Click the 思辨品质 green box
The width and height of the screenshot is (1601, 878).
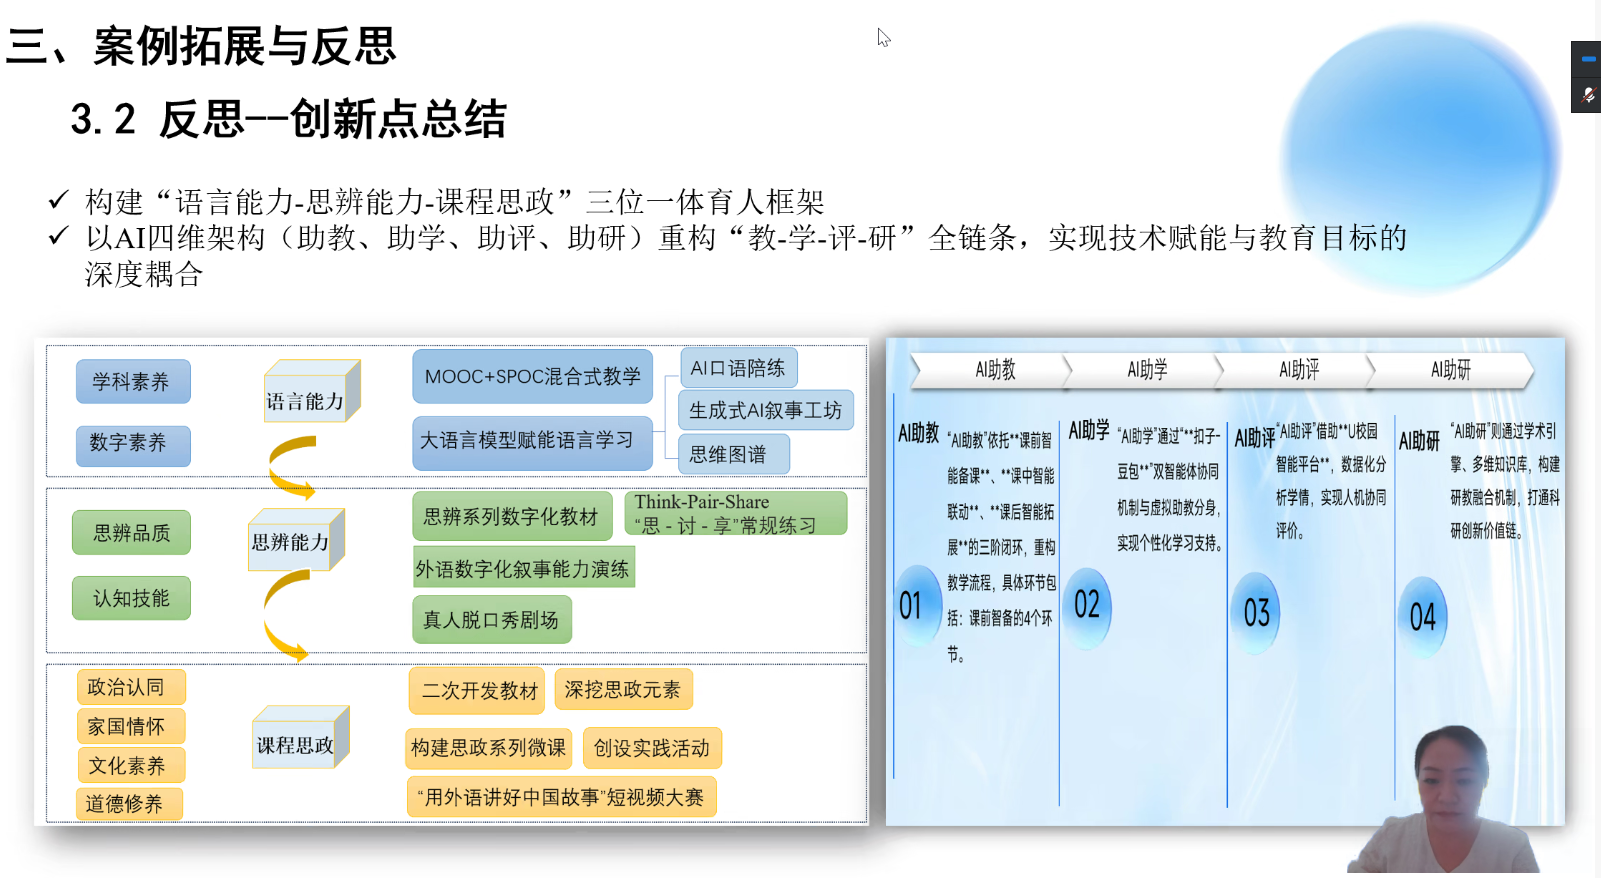click(131, 533)
